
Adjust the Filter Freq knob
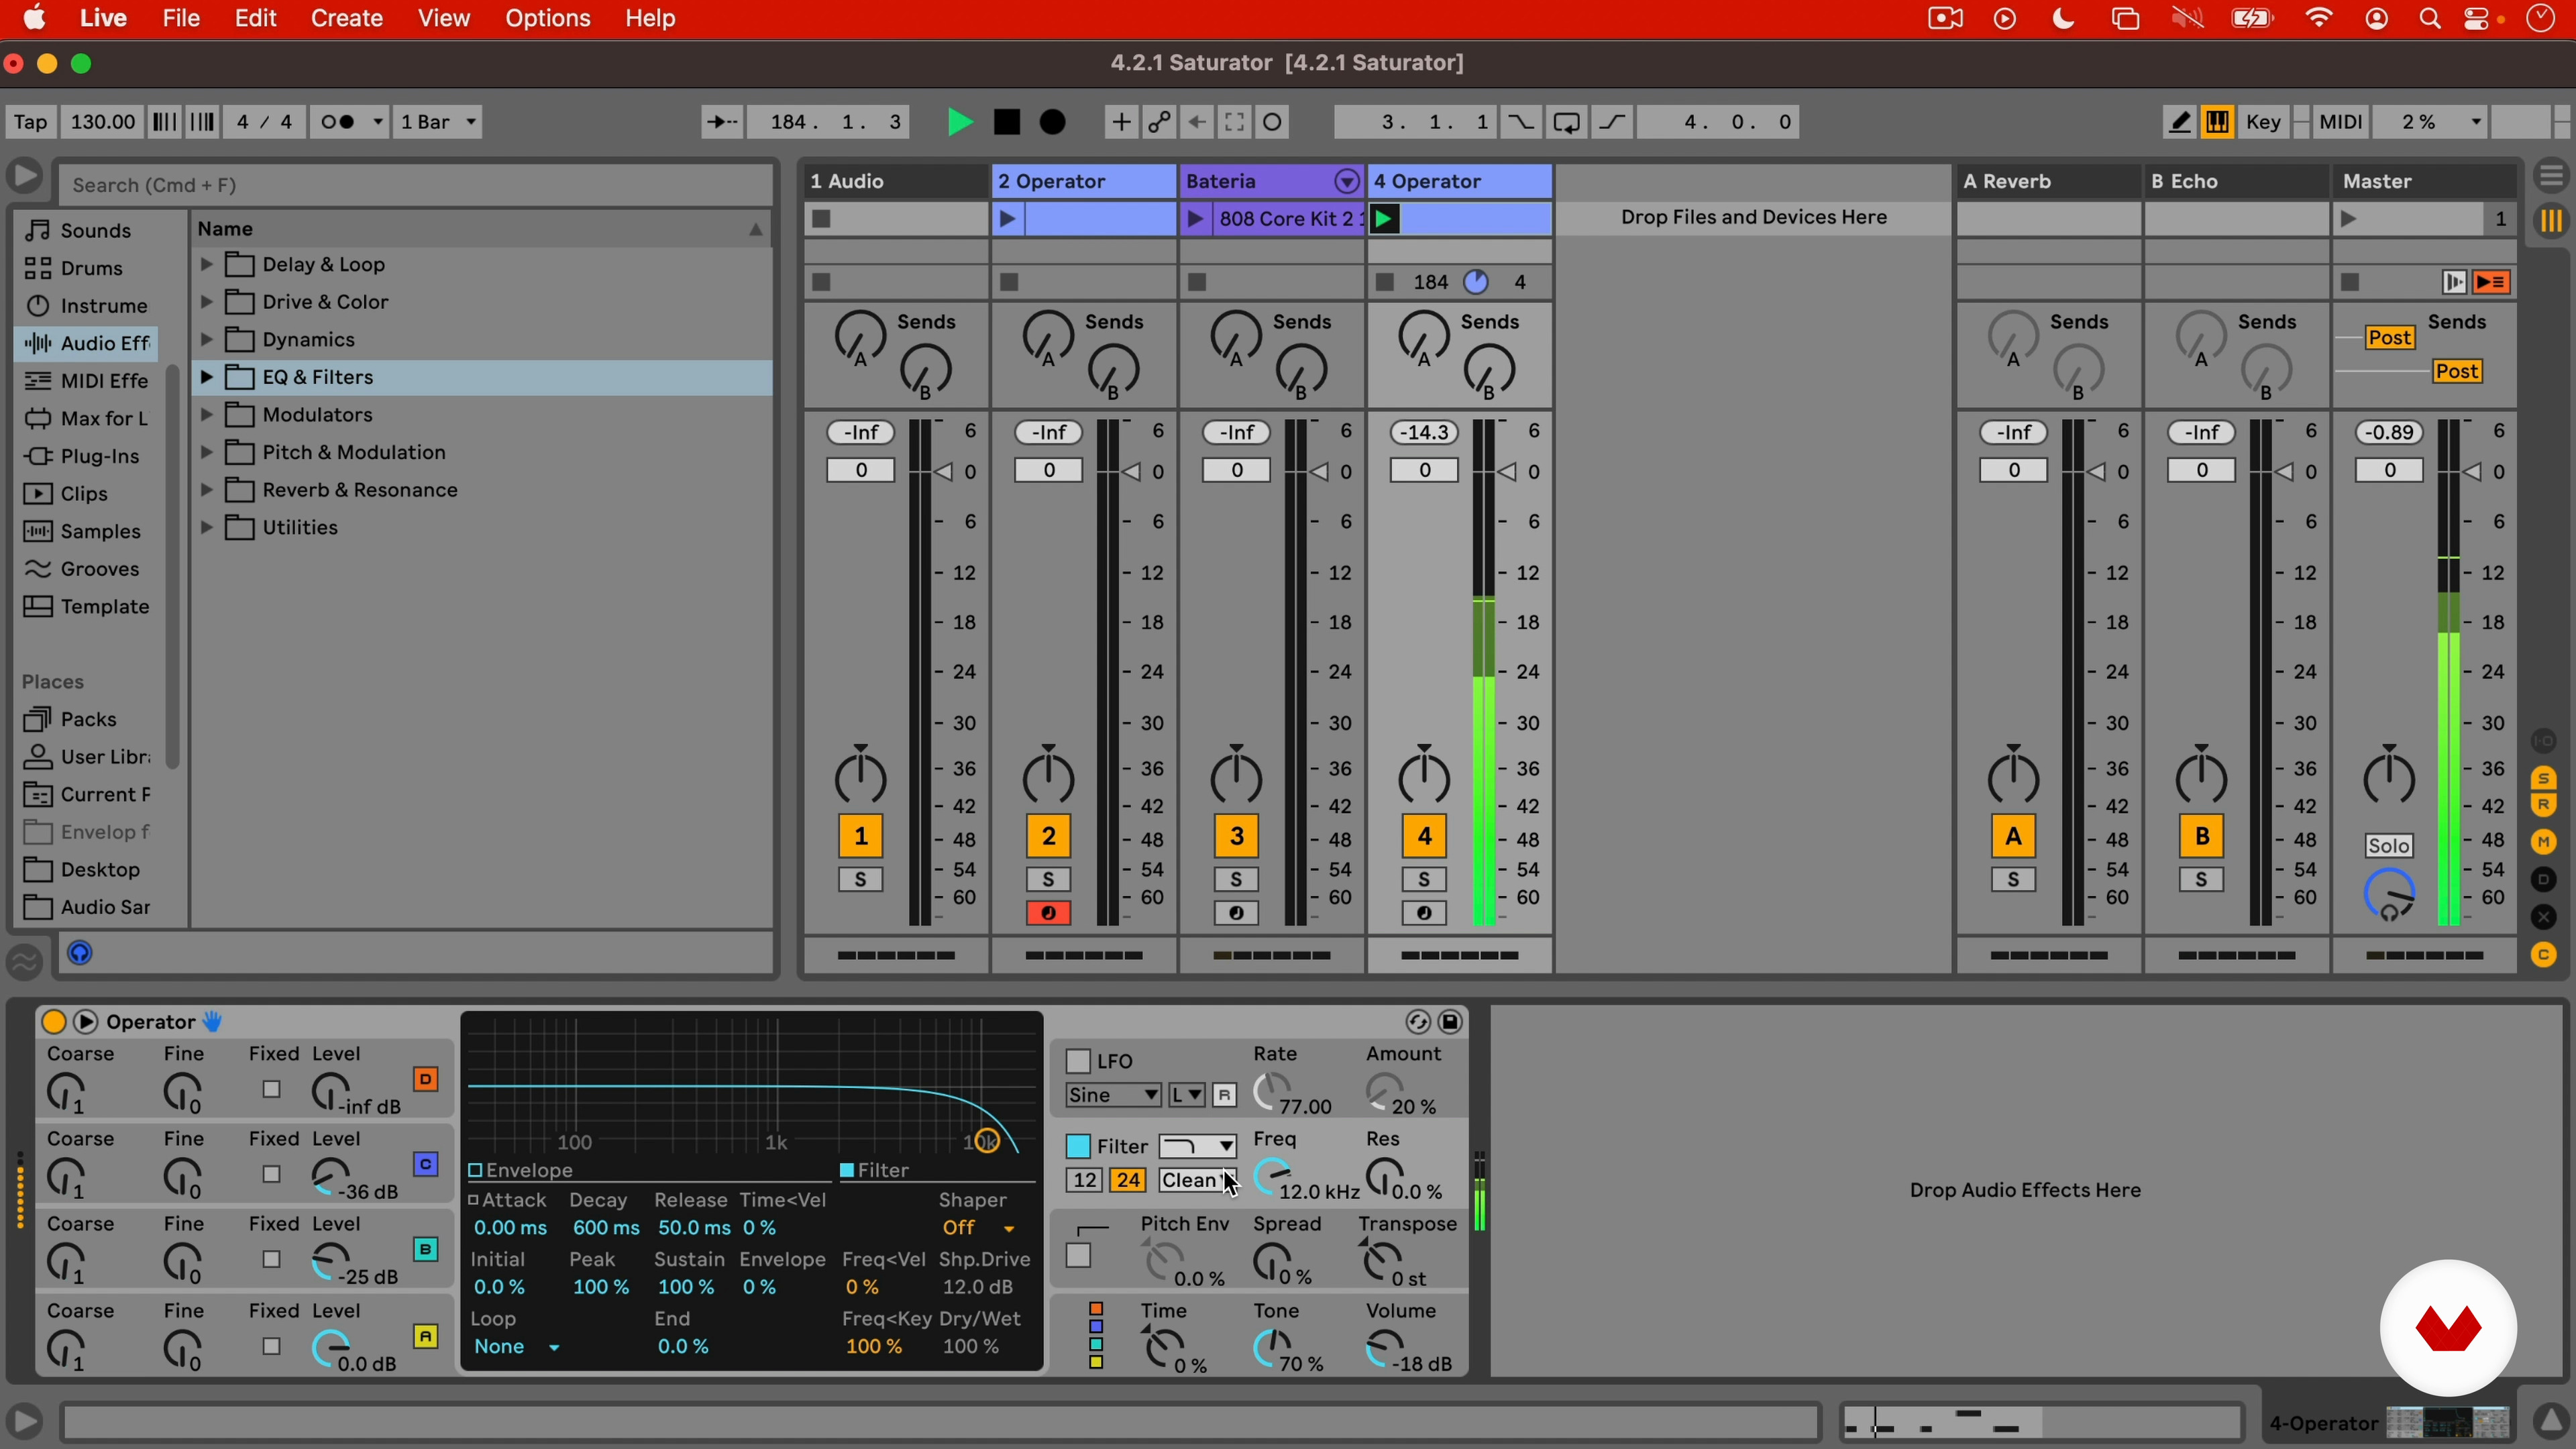[1273, 1178]
